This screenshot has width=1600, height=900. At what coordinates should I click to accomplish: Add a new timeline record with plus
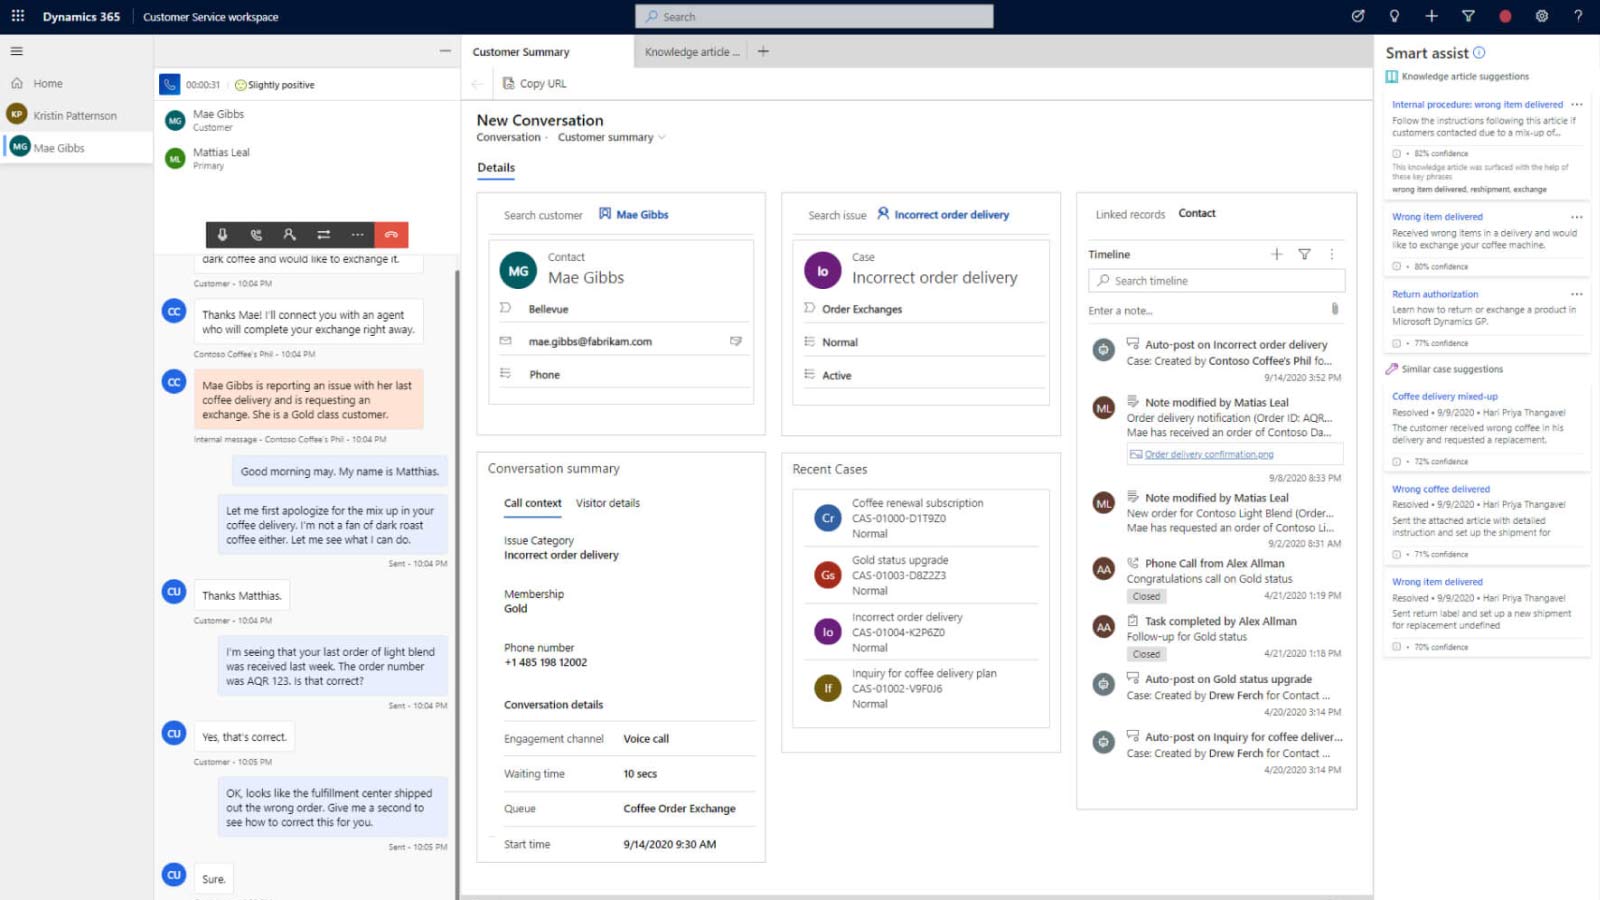pyautogui.click(x=1276, y=254)
